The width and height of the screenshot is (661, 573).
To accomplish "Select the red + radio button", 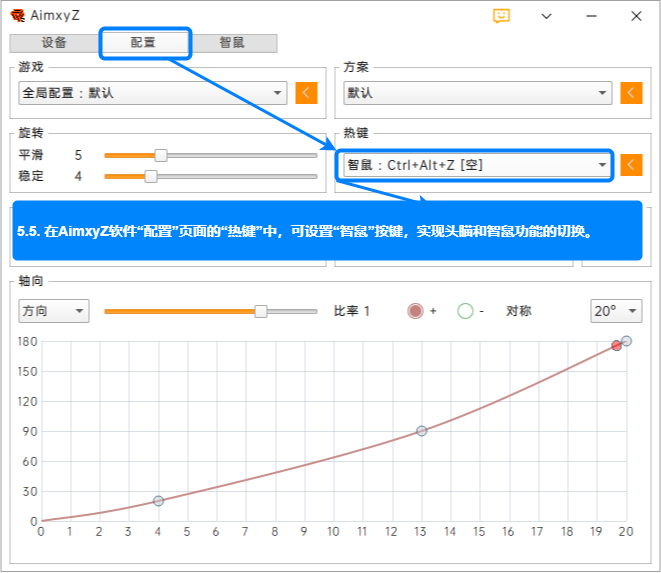I will [415, 311].
